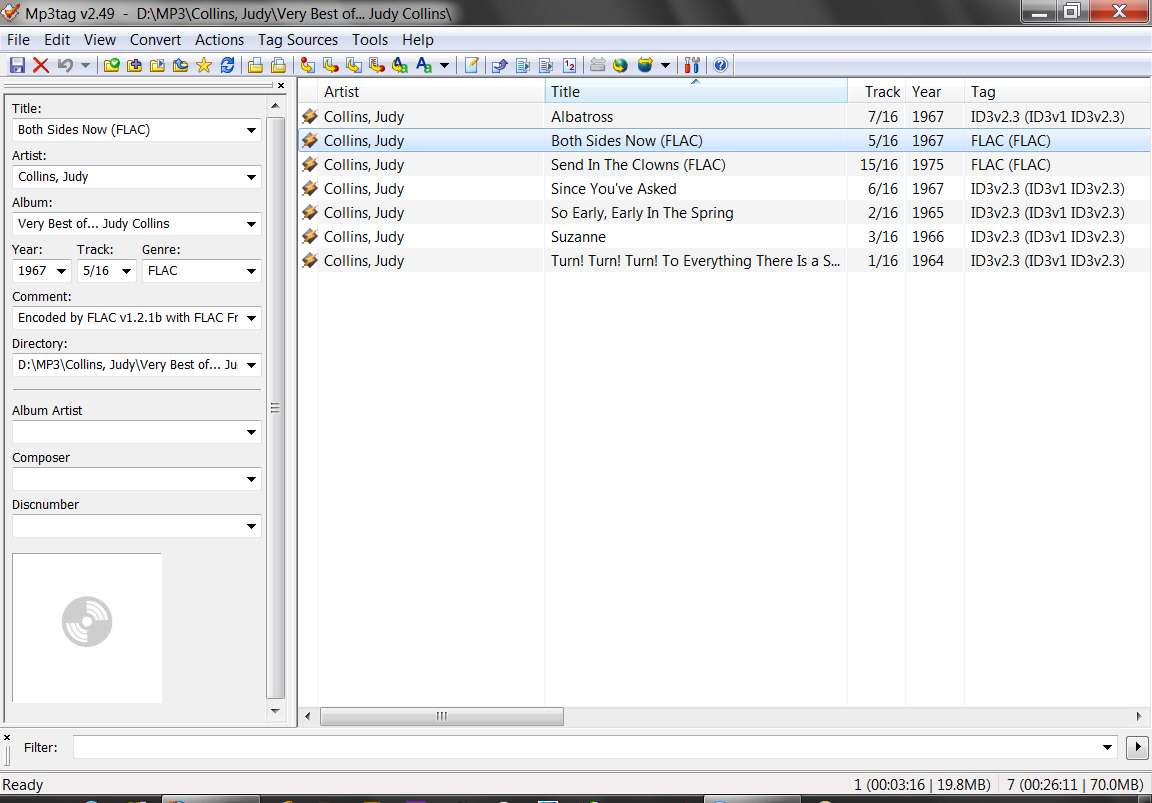Open the Genre dropdown showing FLAC
This screenshot has width=1152, height=803.
251,271
